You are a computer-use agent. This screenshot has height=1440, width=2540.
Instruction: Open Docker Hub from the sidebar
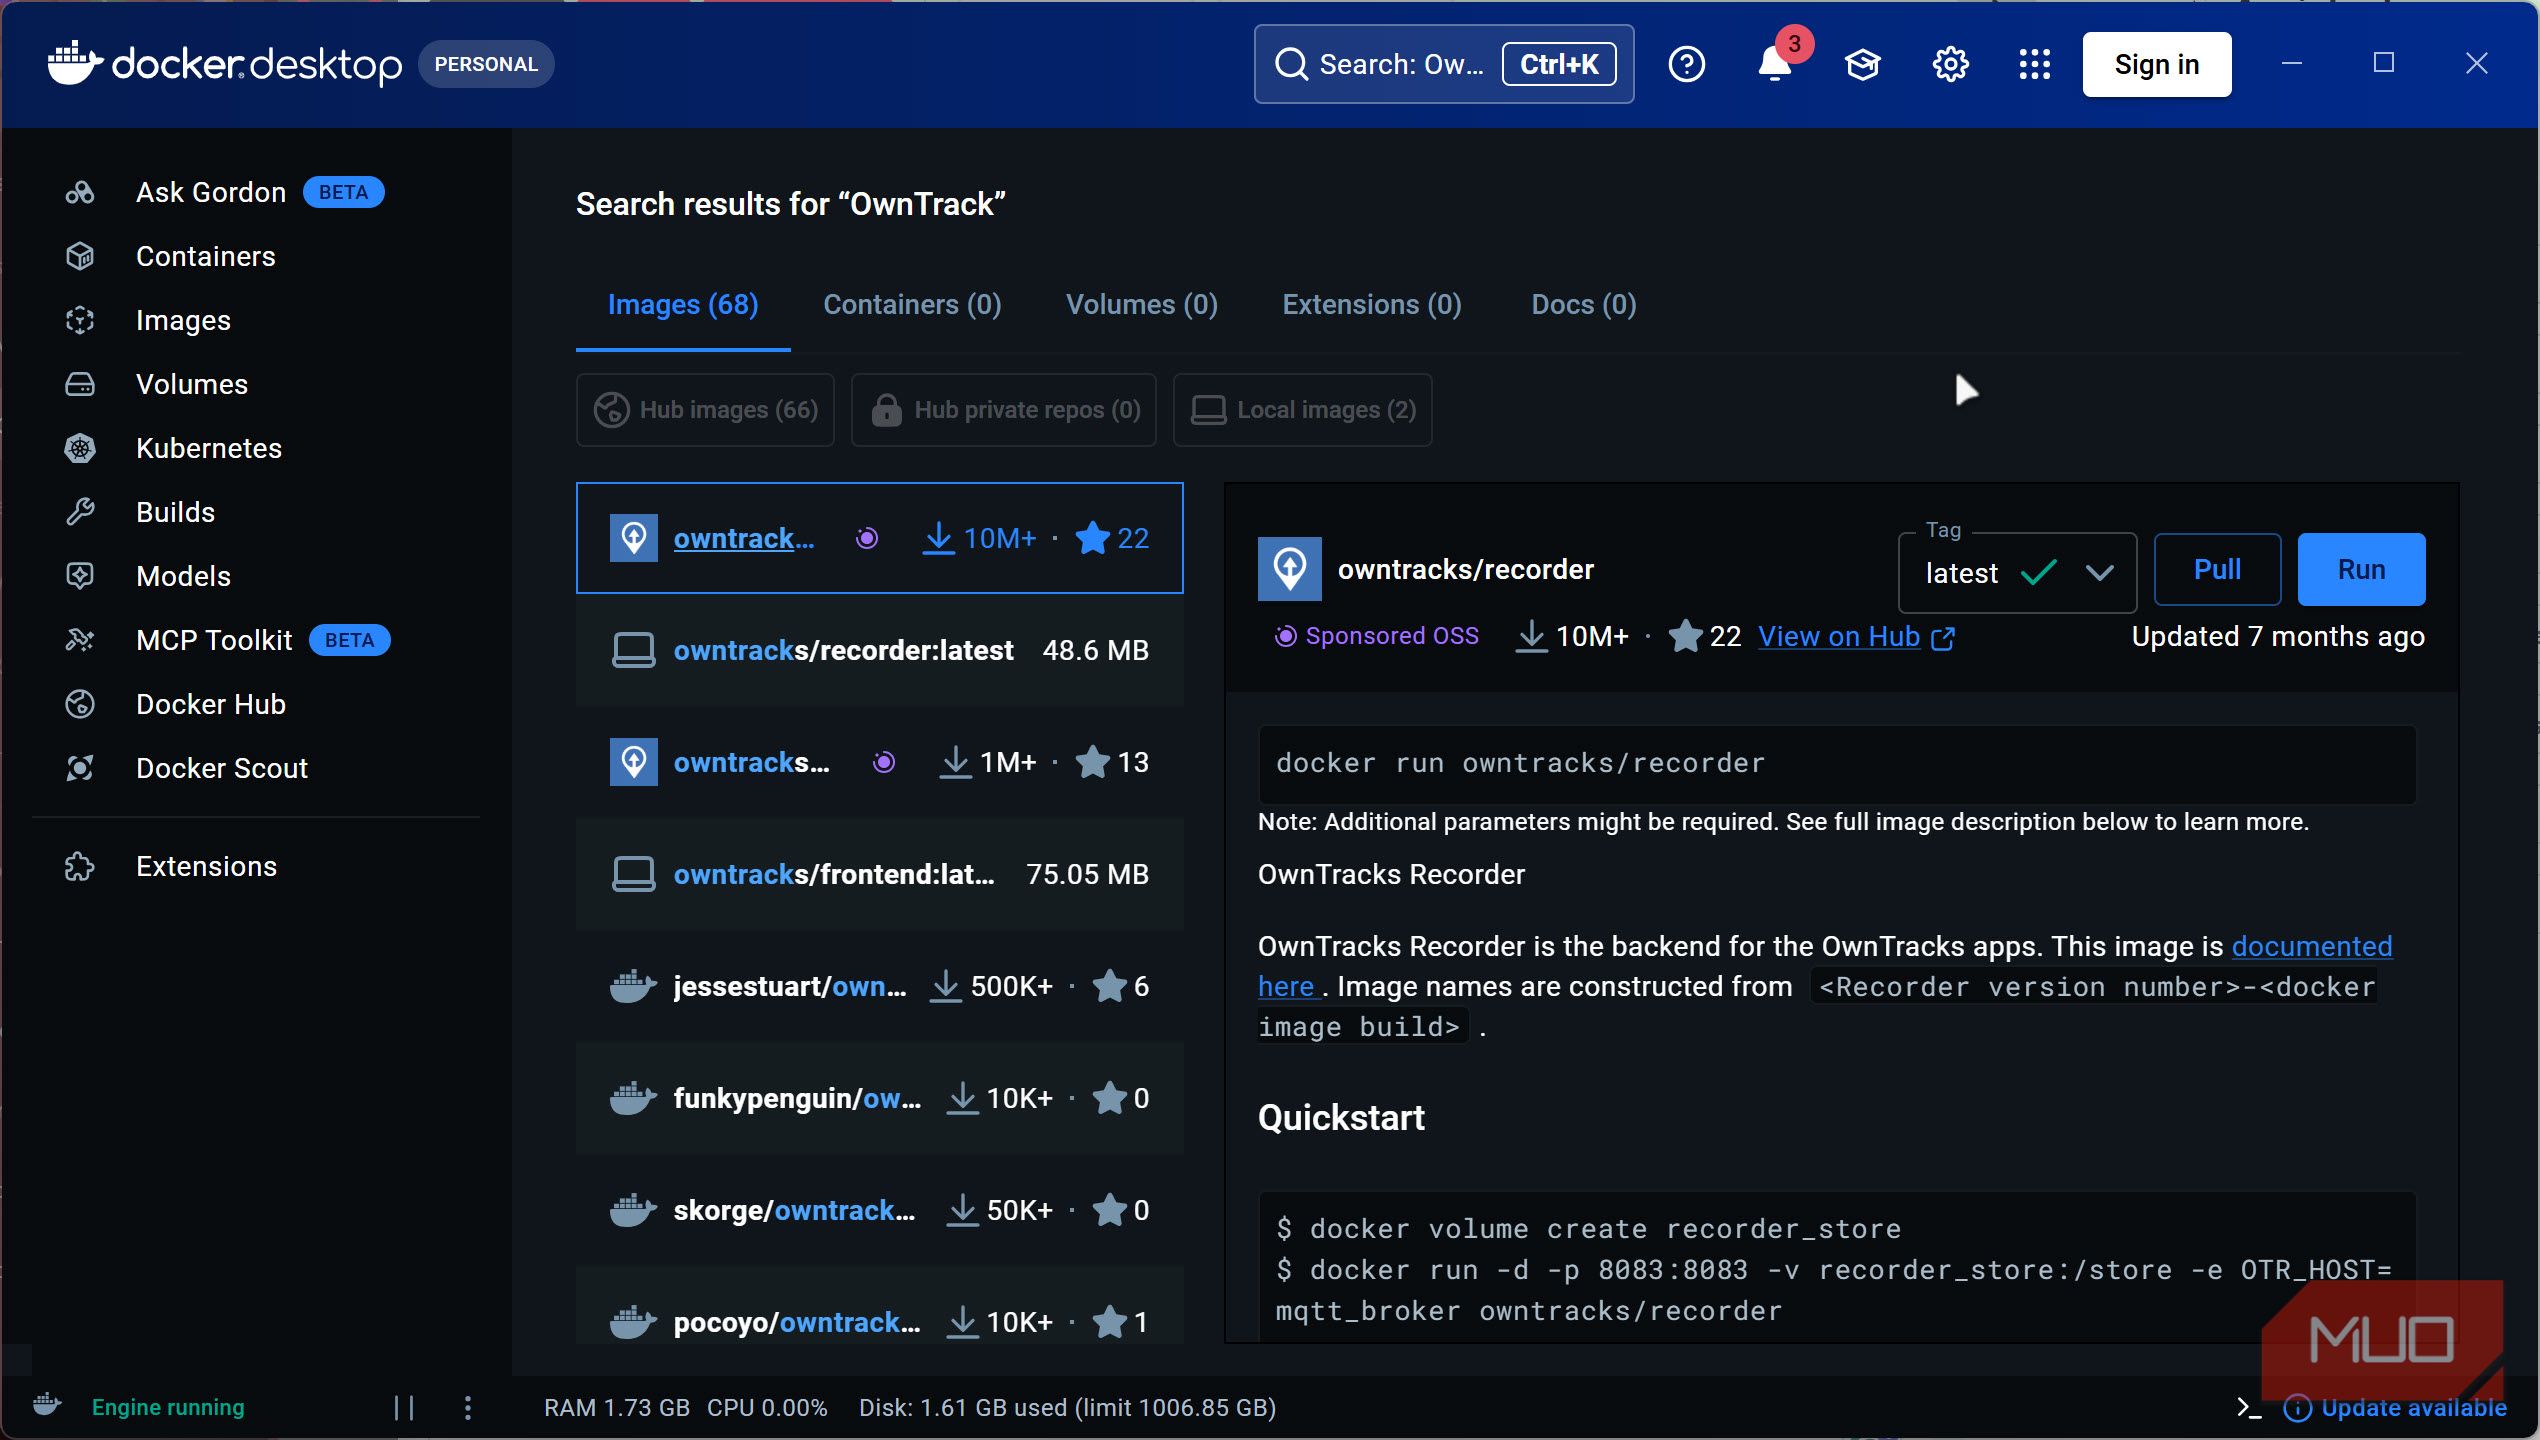pyautogui.click(x=210, y=704)
